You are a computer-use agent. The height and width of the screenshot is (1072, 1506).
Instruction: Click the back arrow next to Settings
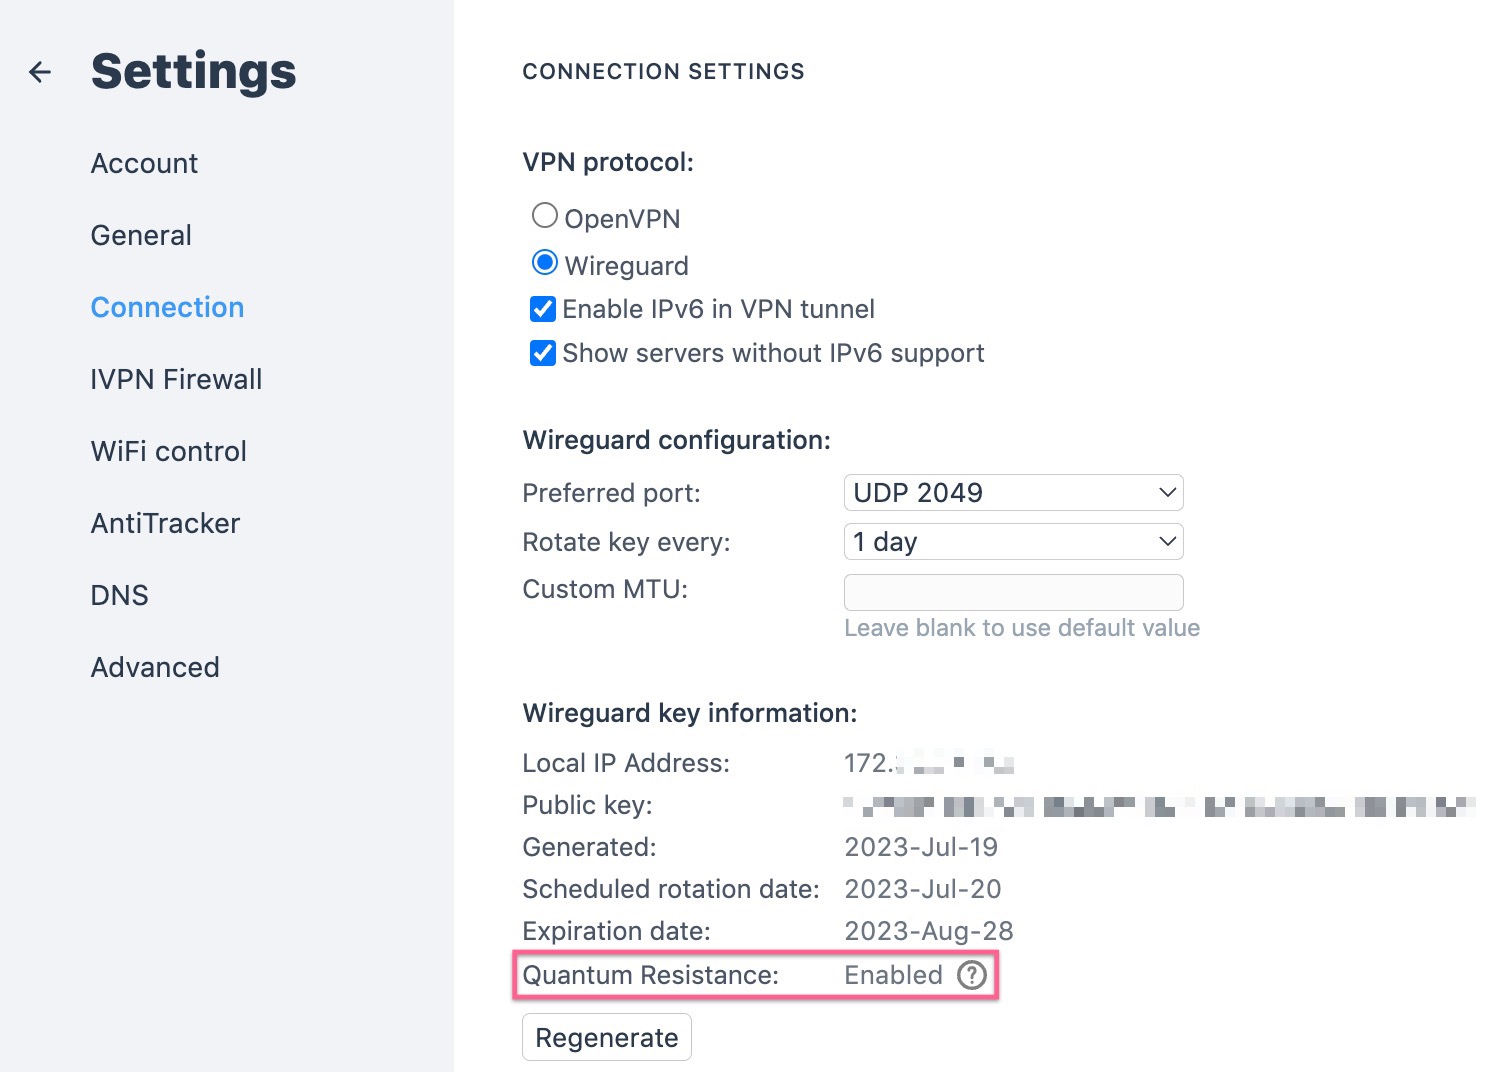point(40,72)
